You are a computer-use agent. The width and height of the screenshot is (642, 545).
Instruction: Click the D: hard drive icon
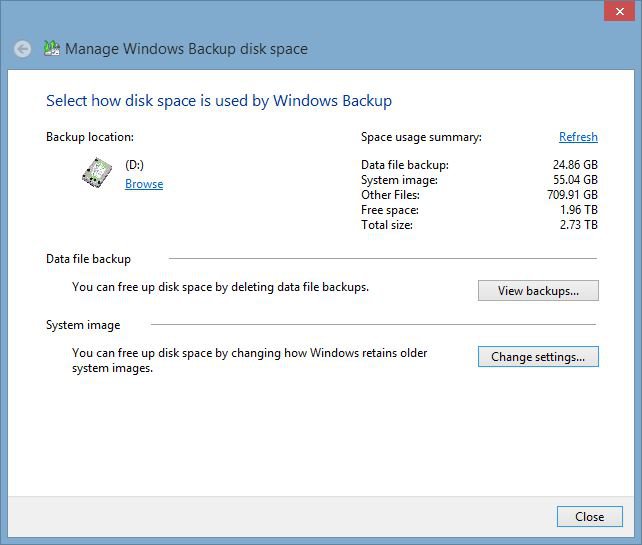(97, 173)
